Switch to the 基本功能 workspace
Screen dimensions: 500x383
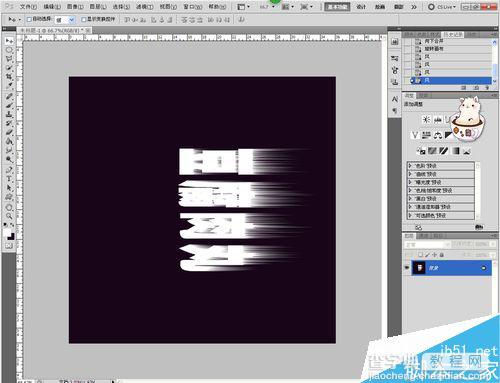tap(337, 7)
